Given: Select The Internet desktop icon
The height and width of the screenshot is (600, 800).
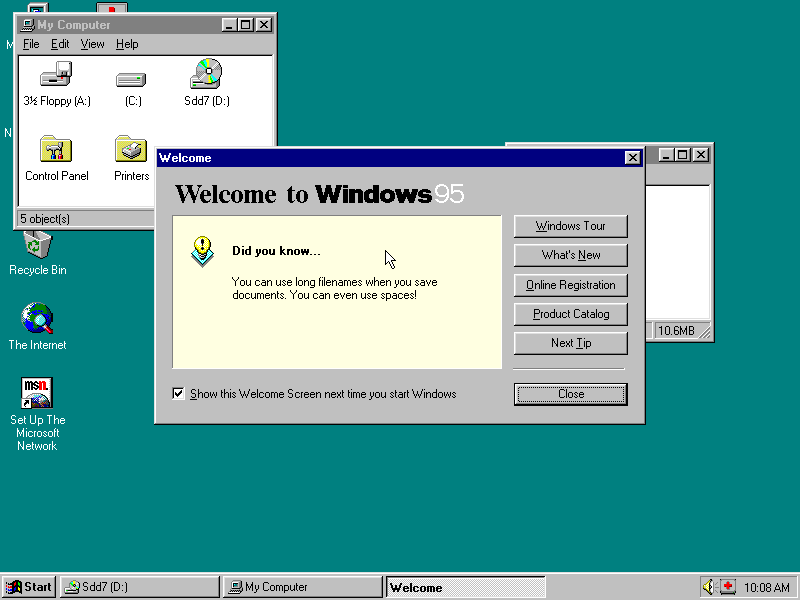Looking at the screenshot, I should 37,318.
